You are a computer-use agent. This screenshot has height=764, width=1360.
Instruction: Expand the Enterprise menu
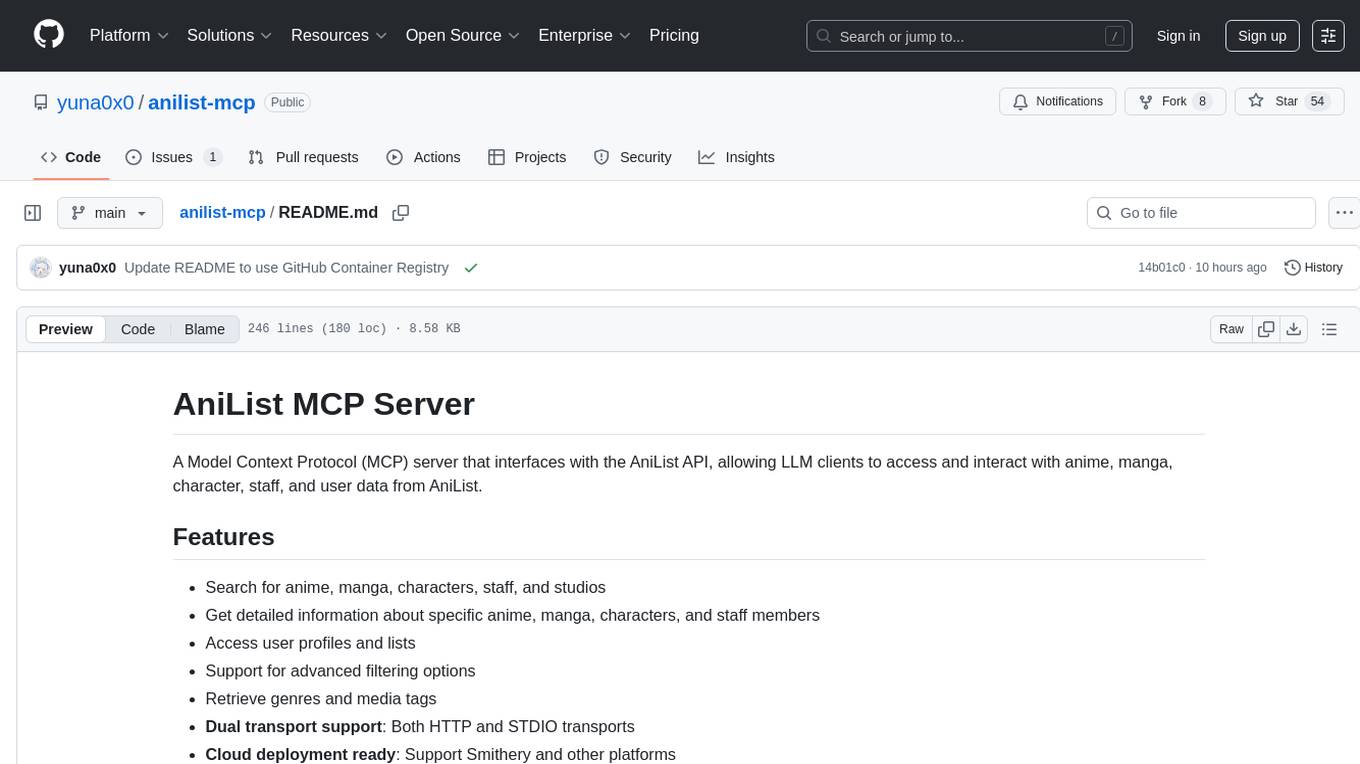coord(584,35)
